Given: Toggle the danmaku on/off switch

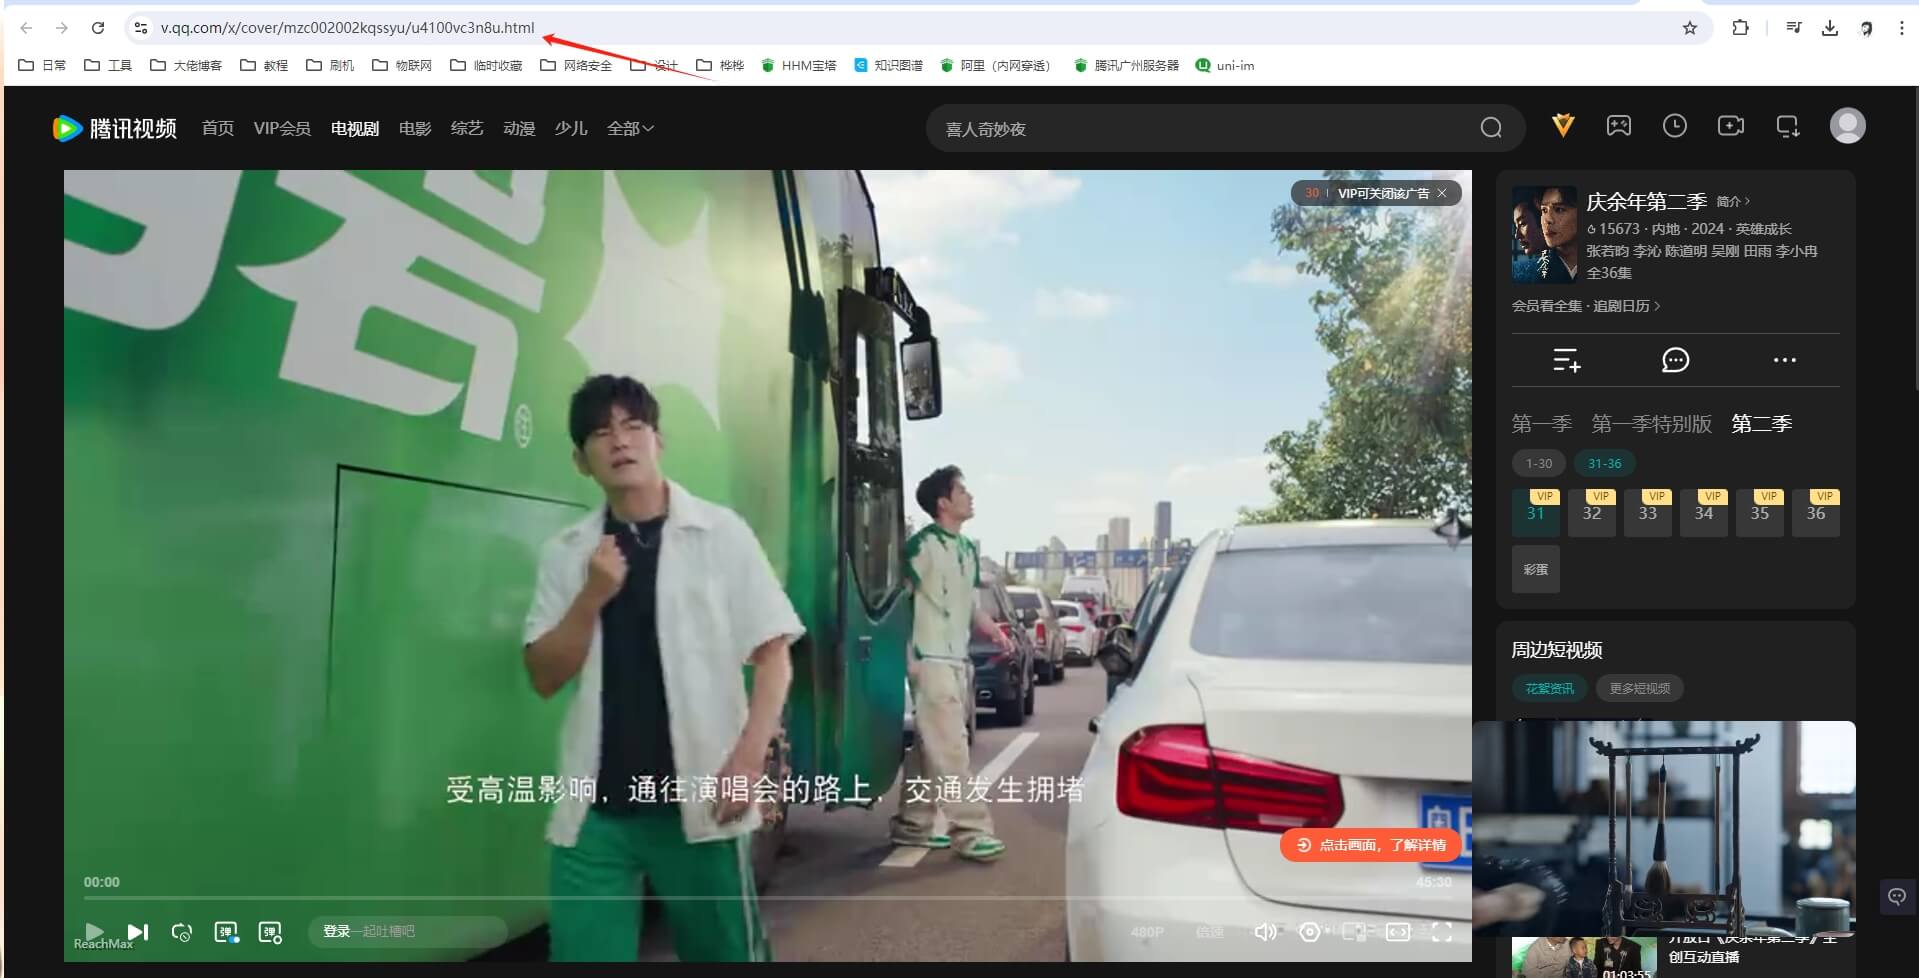Looking at the screenshot, I should coord(227,932).
